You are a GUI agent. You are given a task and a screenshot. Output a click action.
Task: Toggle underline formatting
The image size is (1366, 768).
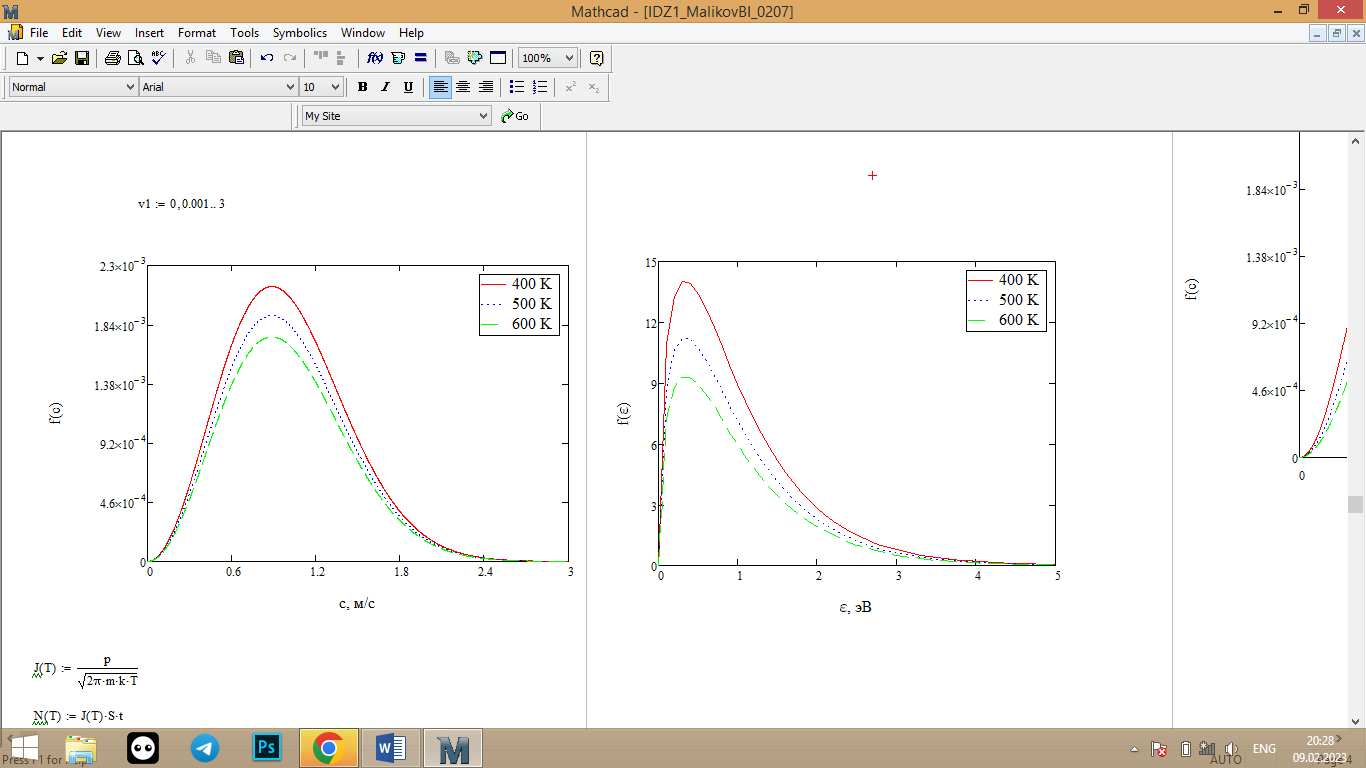(x=408, y=87)
